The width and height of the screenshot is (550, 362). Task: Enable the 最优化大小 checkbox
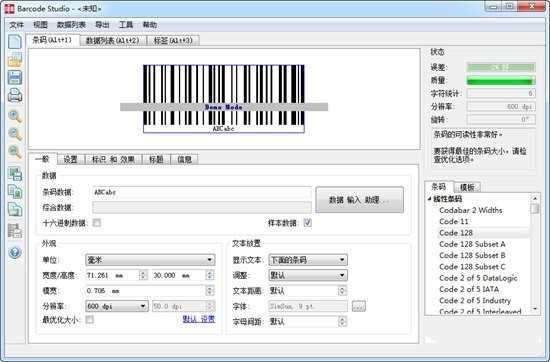click(90, 319)
